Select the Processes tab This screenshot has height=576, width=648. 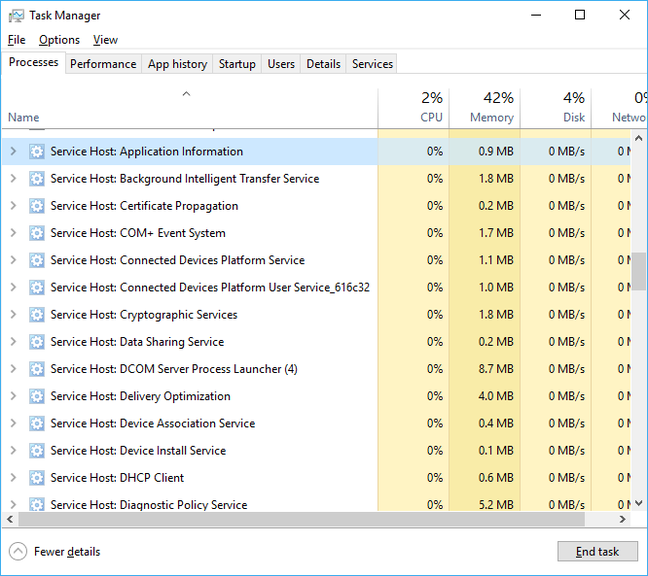33,62
